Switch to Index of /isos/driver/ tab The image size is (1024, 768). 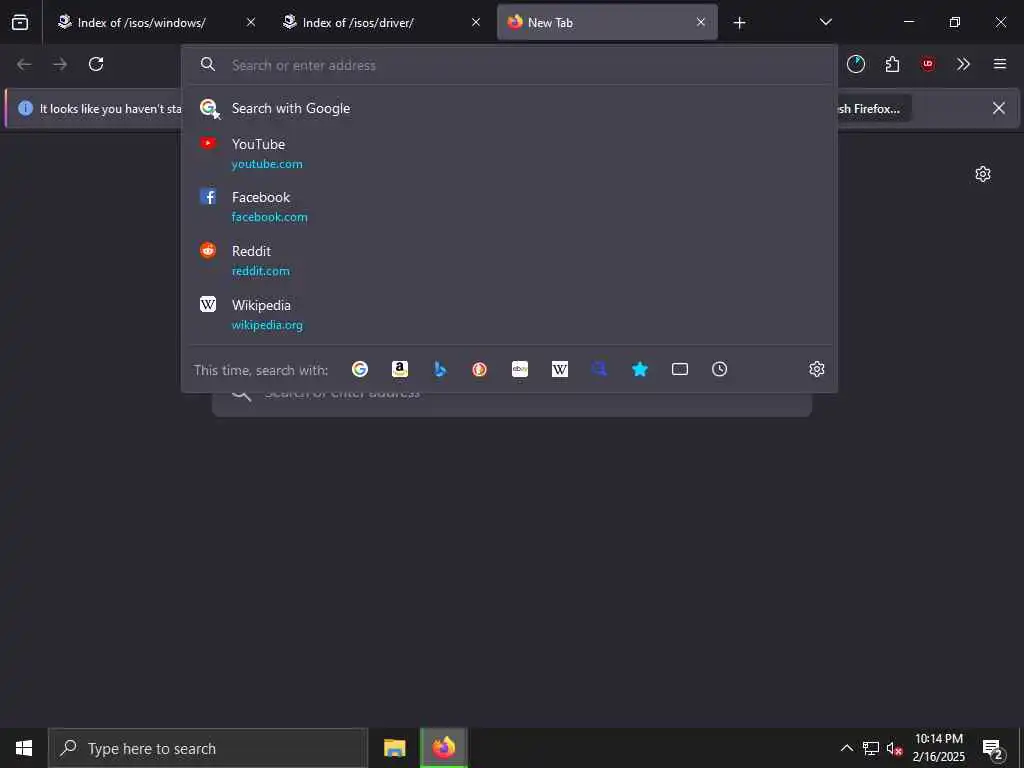pyautogui.click(x=382, y=22)
